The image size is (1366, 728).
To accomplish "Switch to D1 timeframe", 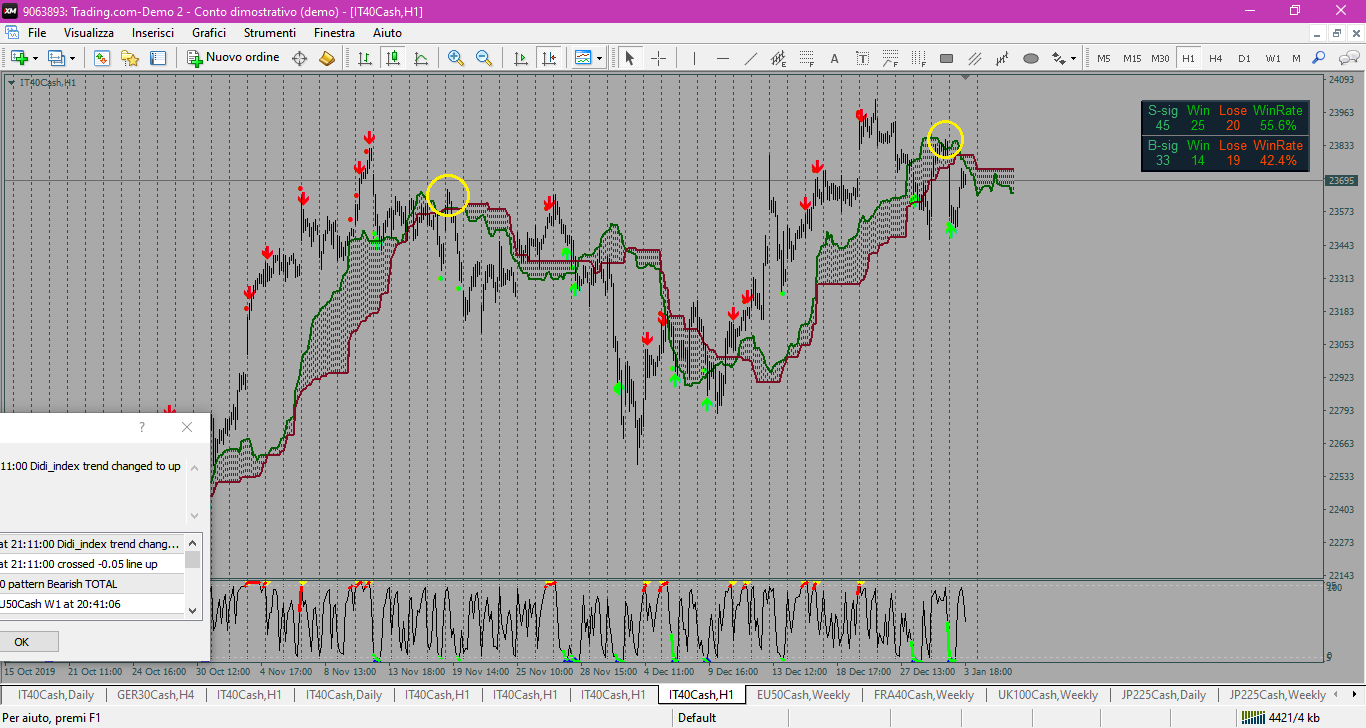I will (x=1244, y=58).
